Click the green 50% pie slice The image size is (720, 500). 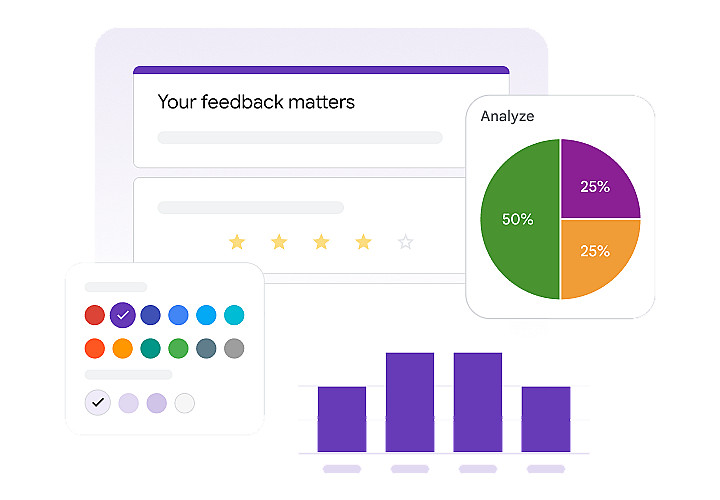[518, 220]
